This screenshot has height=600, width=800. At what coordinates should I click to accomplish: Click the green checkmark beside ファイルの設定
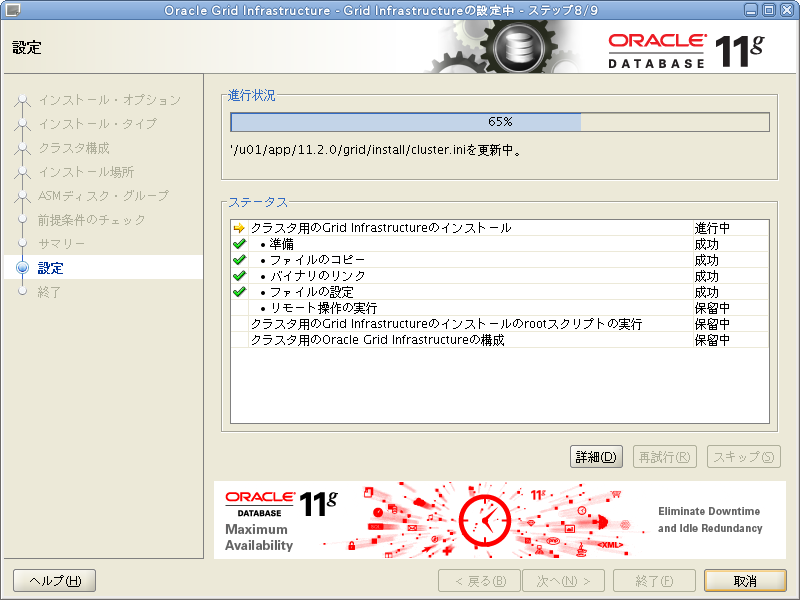(x=239, y=292)
